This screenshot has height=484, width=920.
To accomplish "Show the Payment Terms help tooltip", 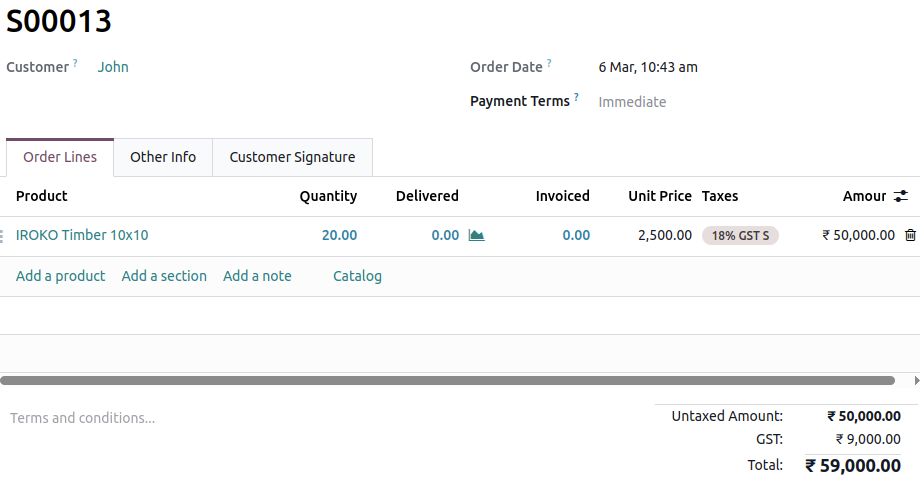I will pos(576,97).
